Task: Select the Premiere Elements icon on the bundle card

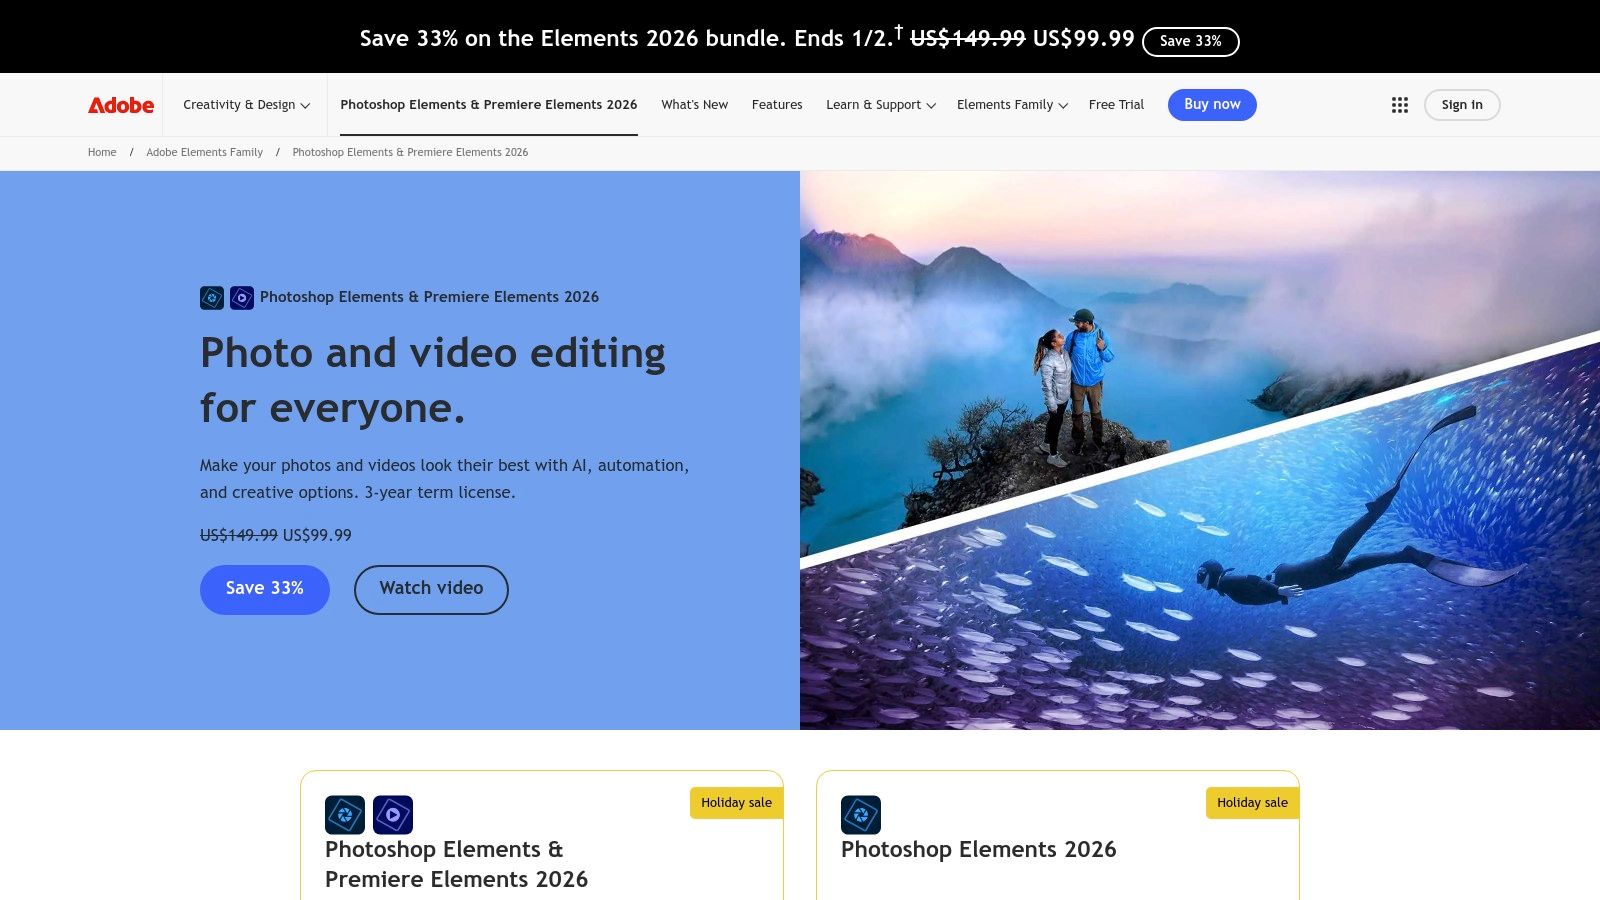Action: (394, 815)
